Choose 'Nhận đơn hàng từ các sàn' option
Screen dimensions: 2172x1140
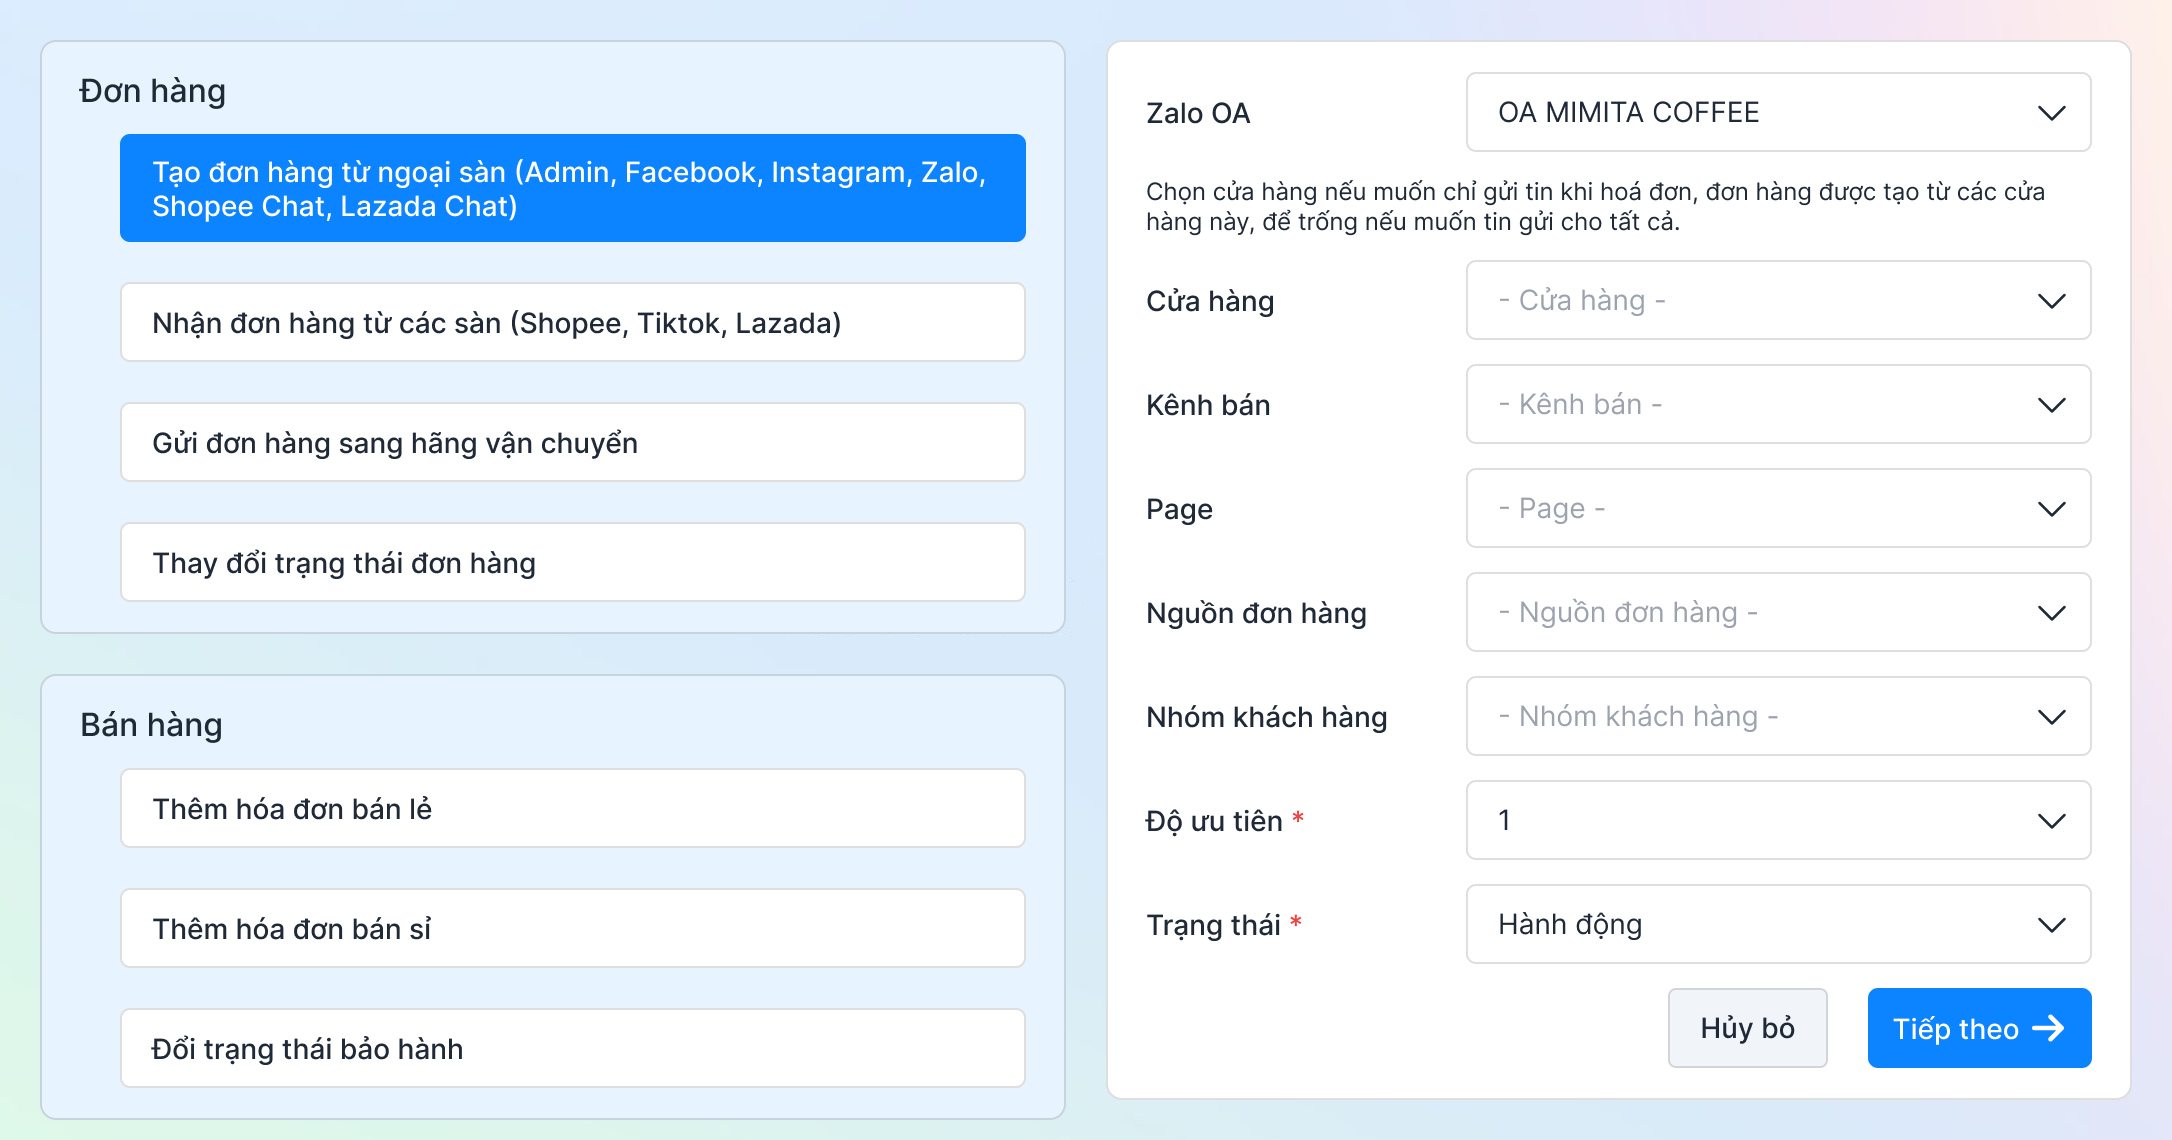click(x=572, y=323)
